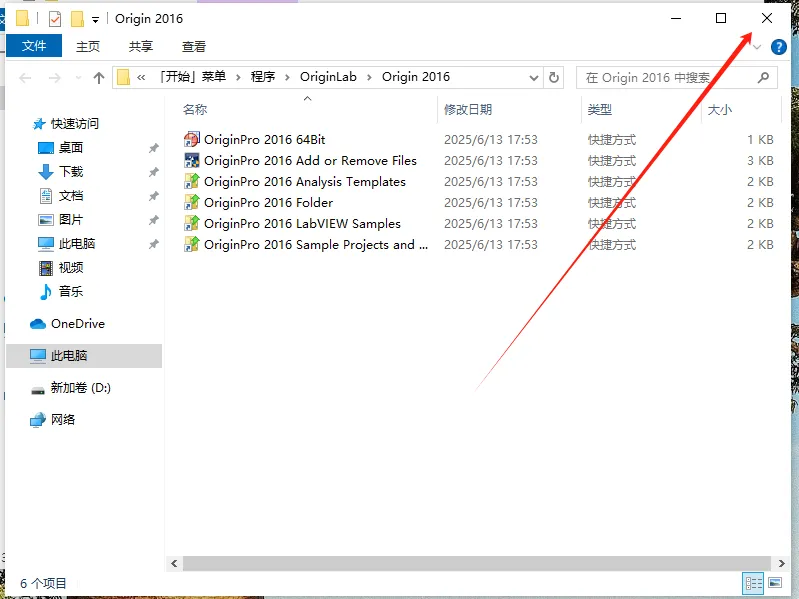This screenshot has height=599, width=799.
Task: Go back with the left arrow button
Action: [x=25, y=77]
